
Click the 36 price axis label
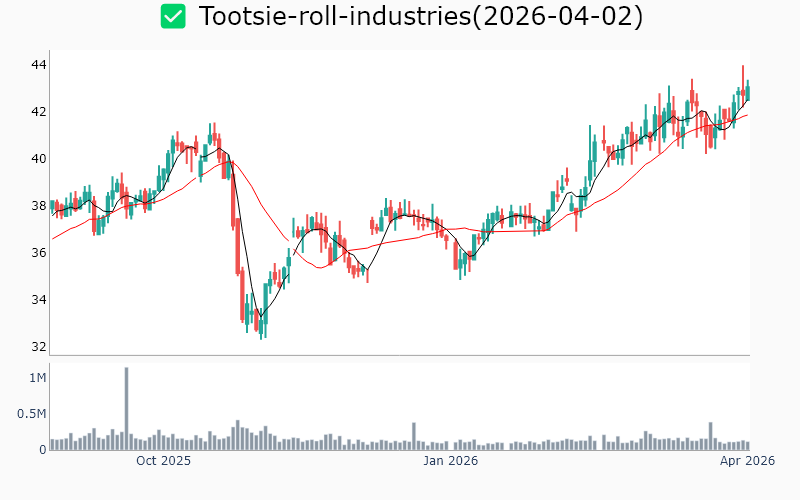38,253
